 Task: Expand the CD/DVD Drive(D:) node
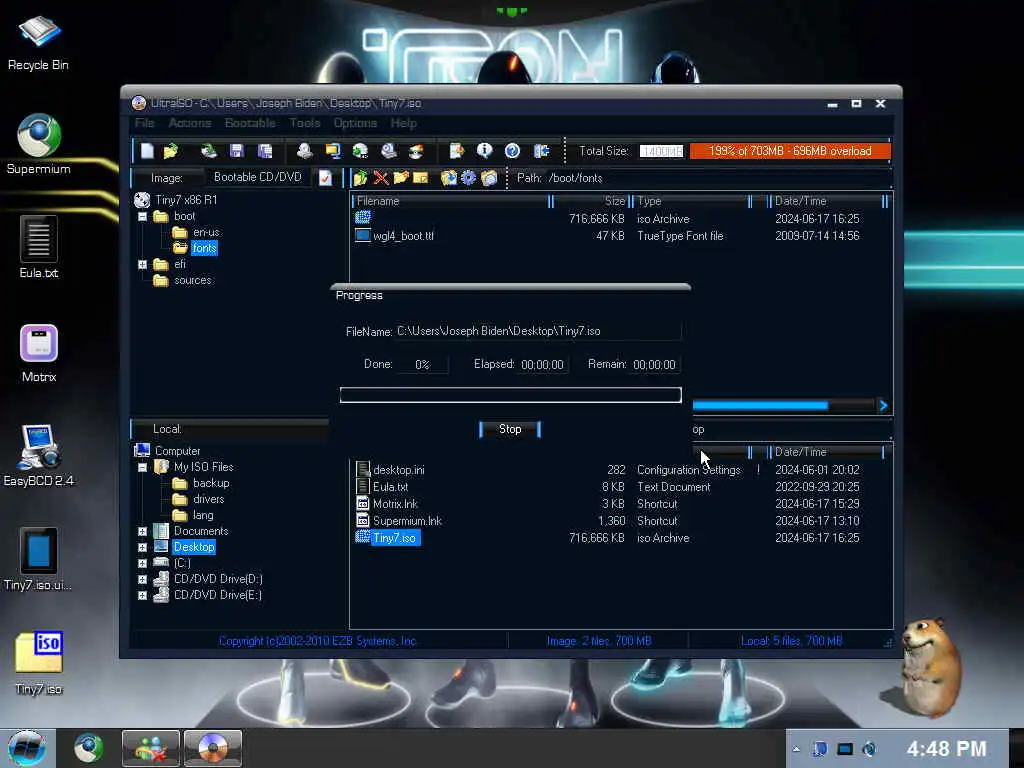coord(142,579)
